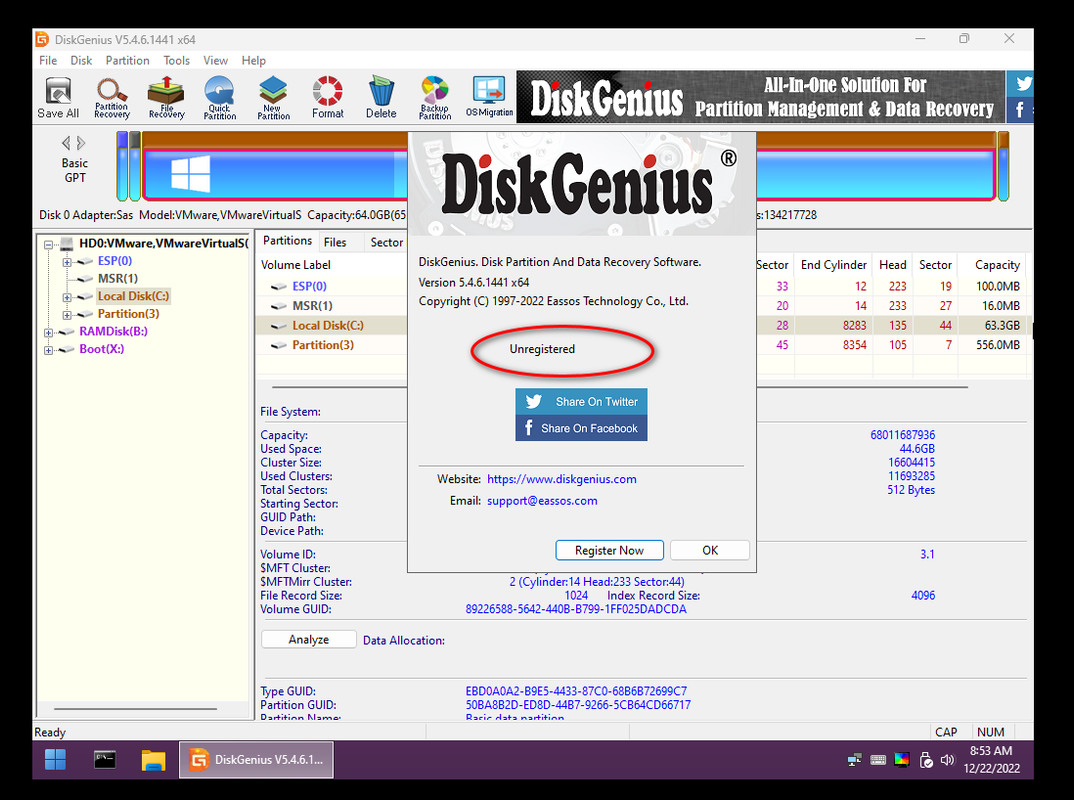Click the Twitter icon in the banner

1023,84
